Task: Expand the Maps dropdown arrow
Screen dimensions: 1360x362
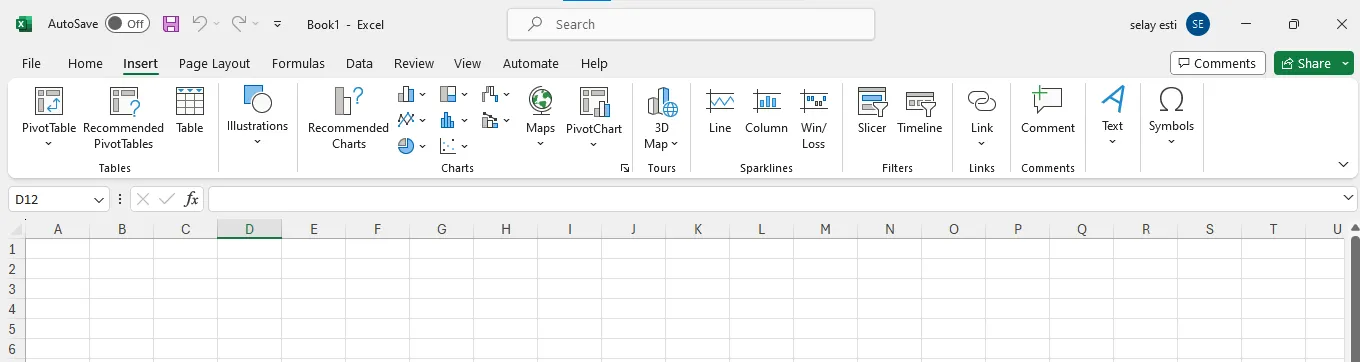Action: point(540,144)
